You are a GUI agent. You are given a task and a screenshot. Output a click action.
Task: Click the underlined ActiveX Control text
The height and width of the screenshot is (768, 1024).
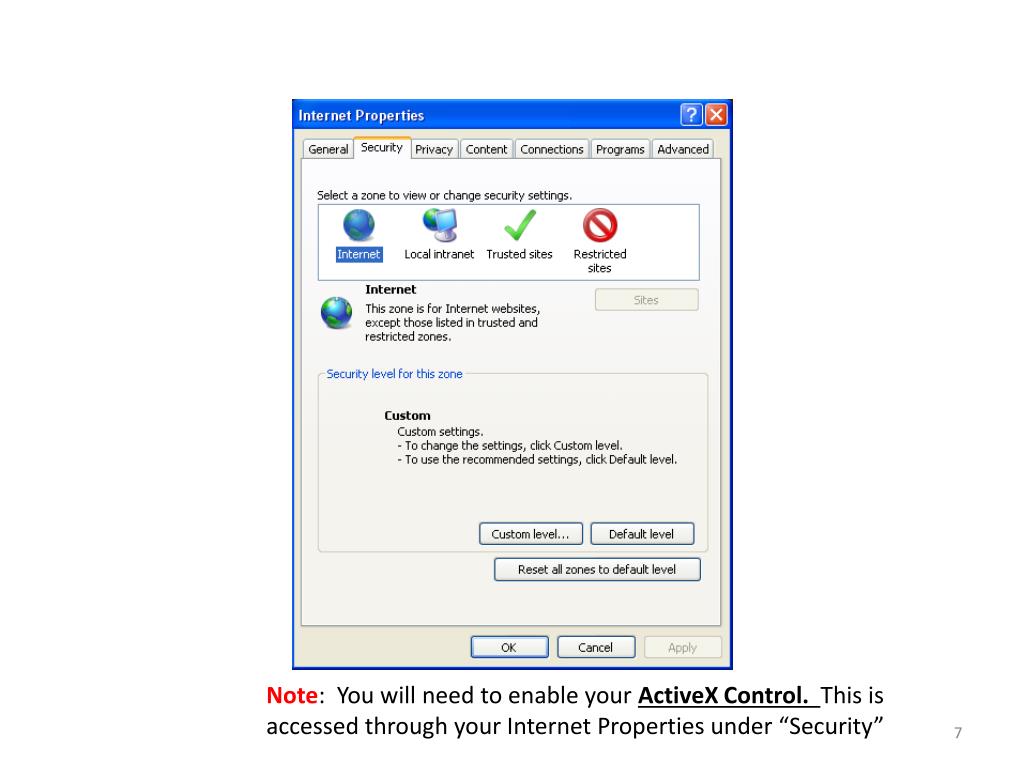point(724,696)
